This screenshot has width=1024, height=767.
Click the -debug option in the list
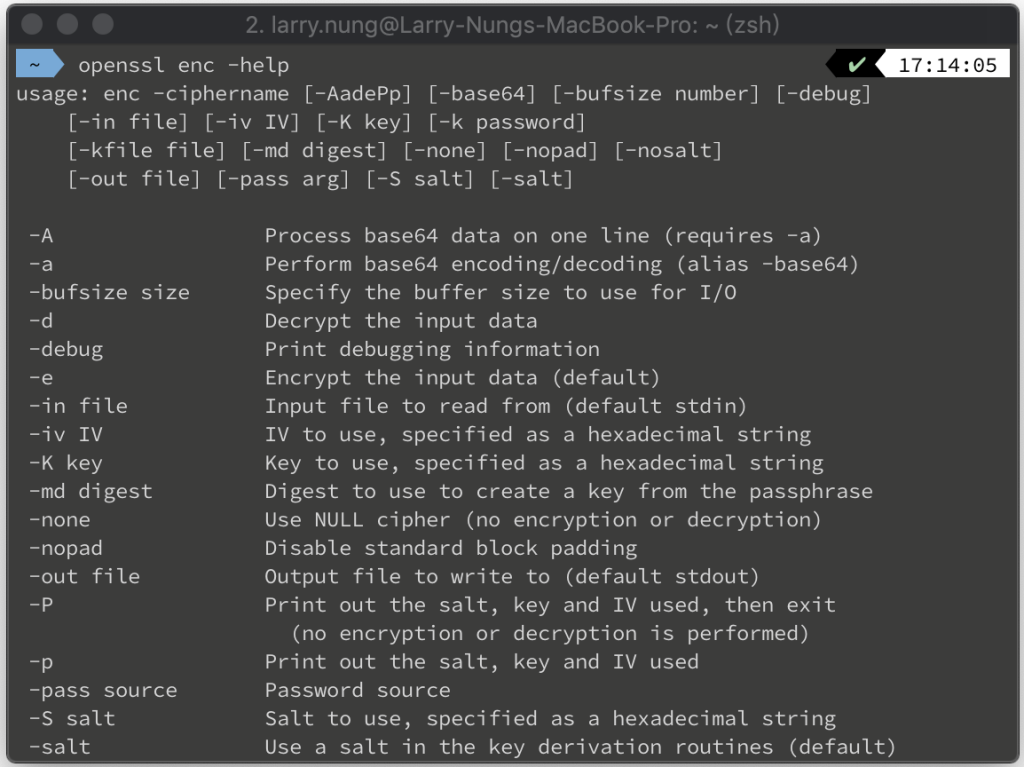[65, 350]
